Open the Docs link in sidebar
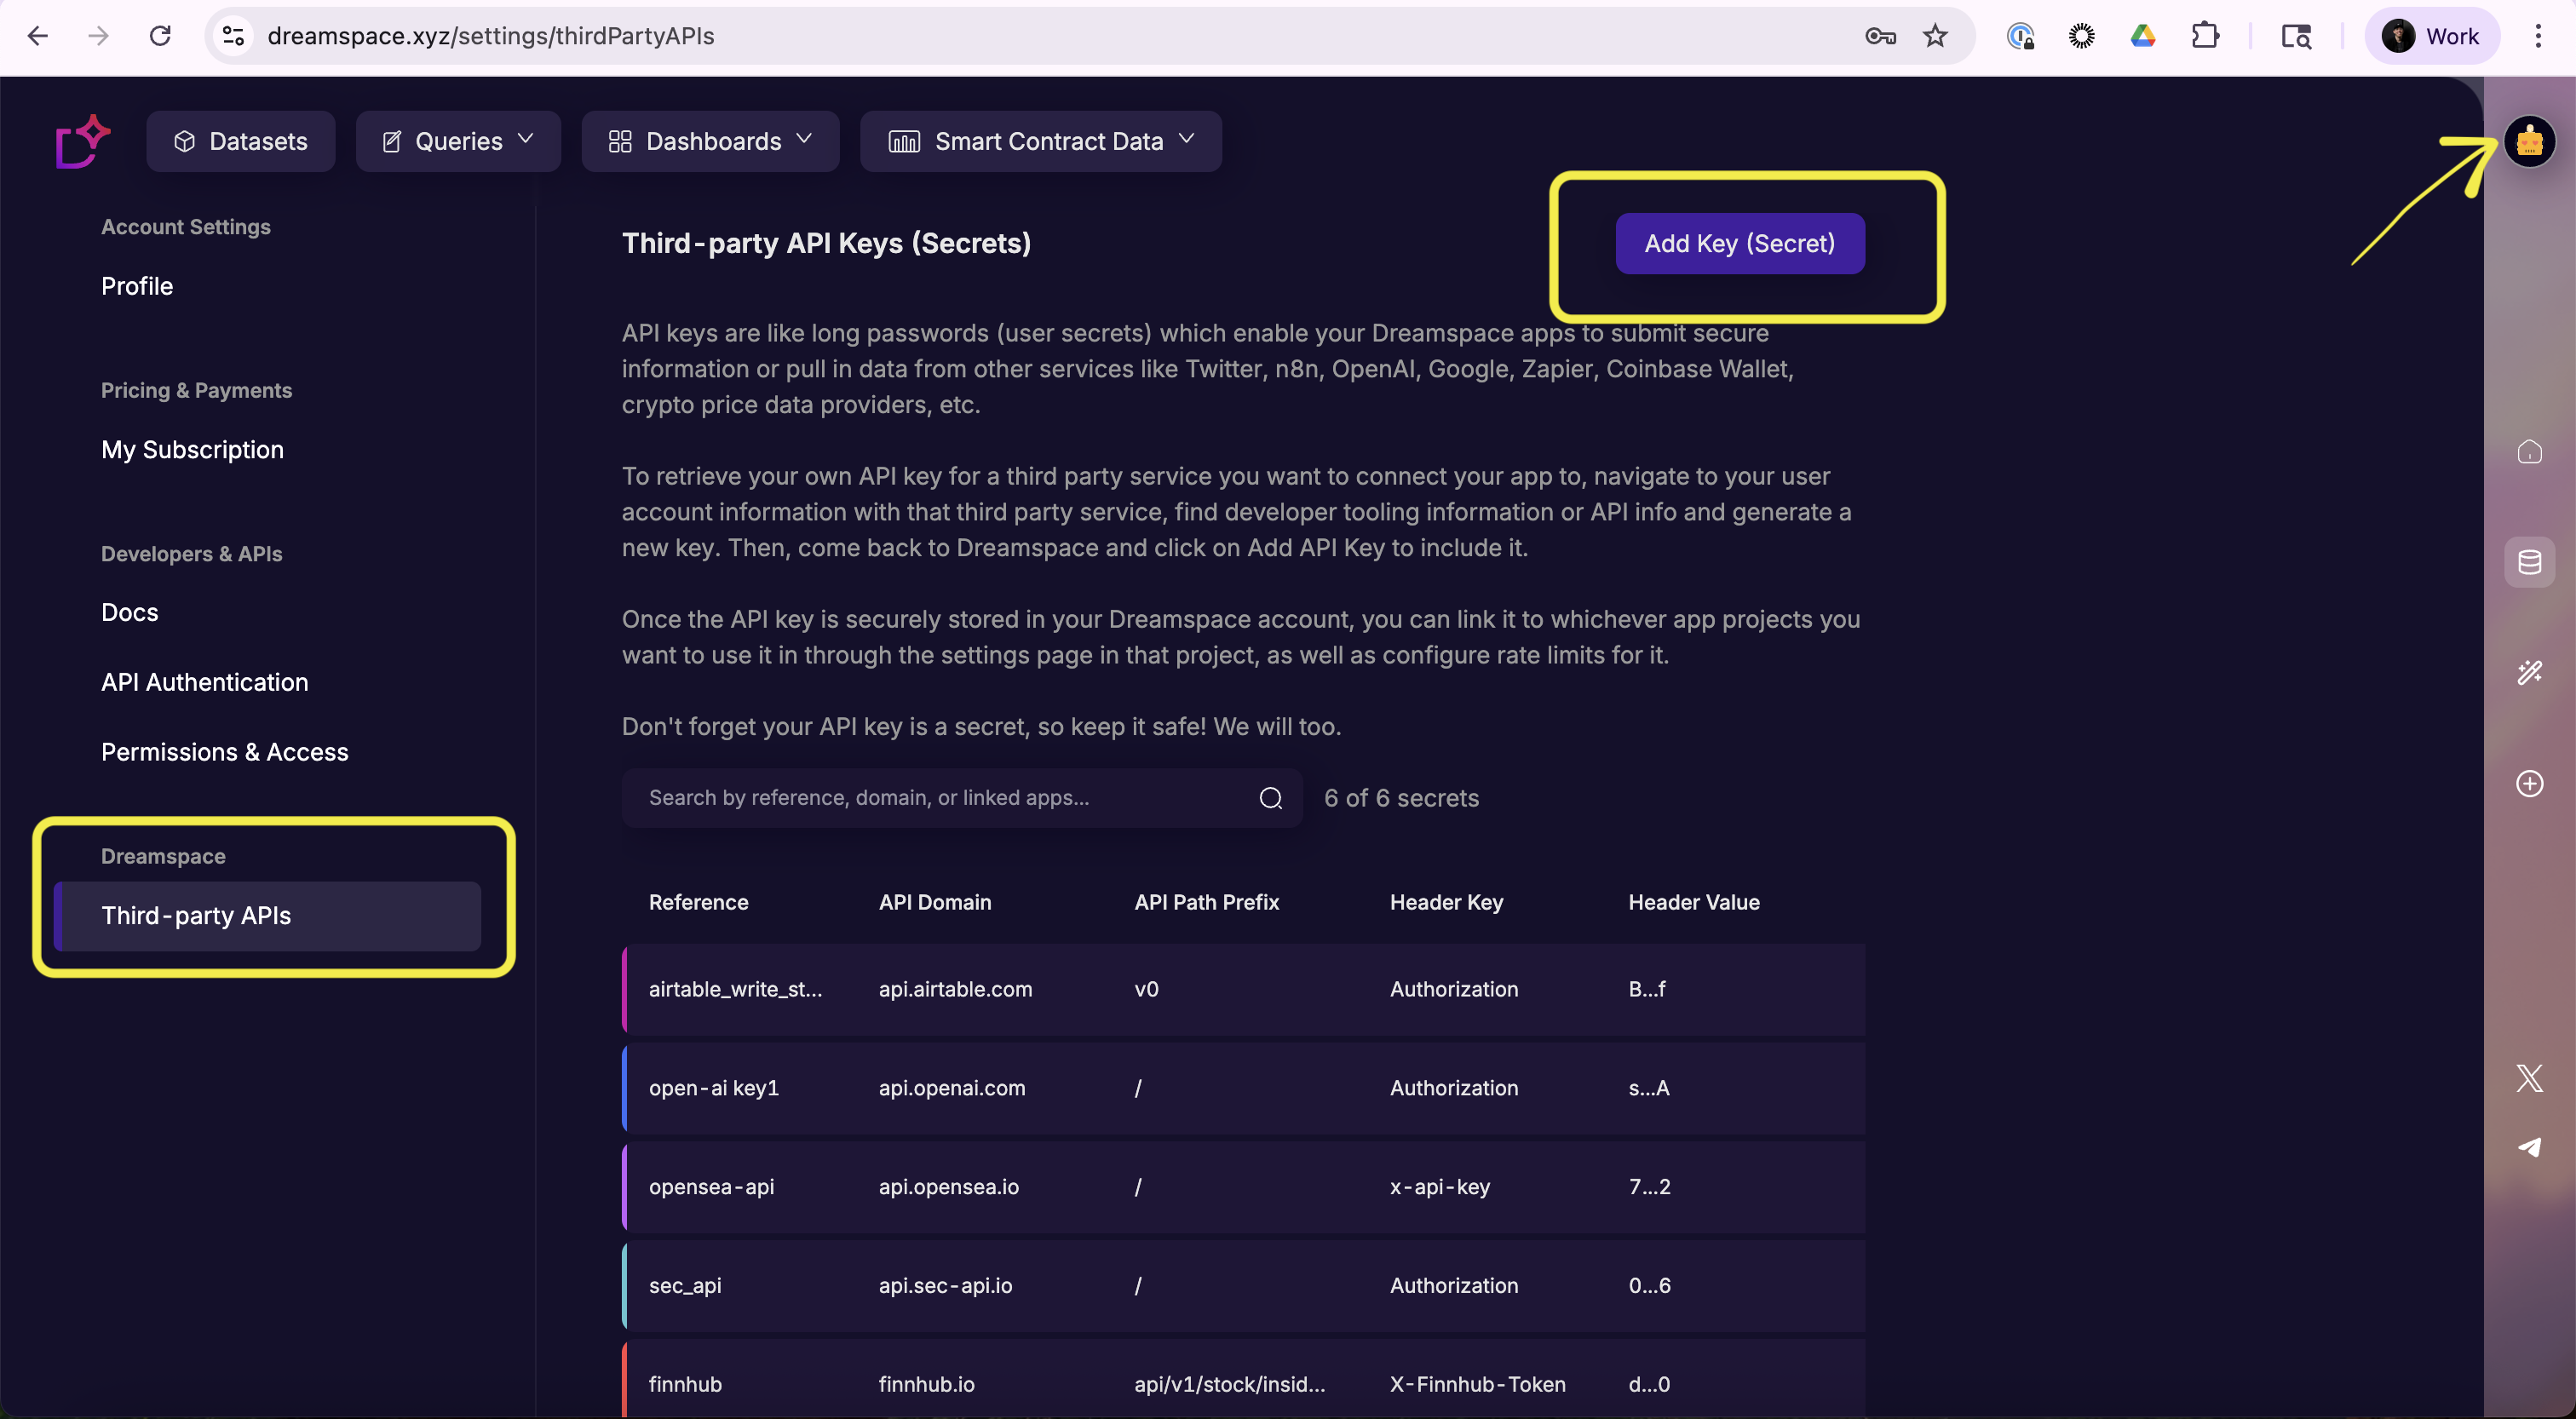The width and height of the screenshot is (2576, 1419). point(129,612)
